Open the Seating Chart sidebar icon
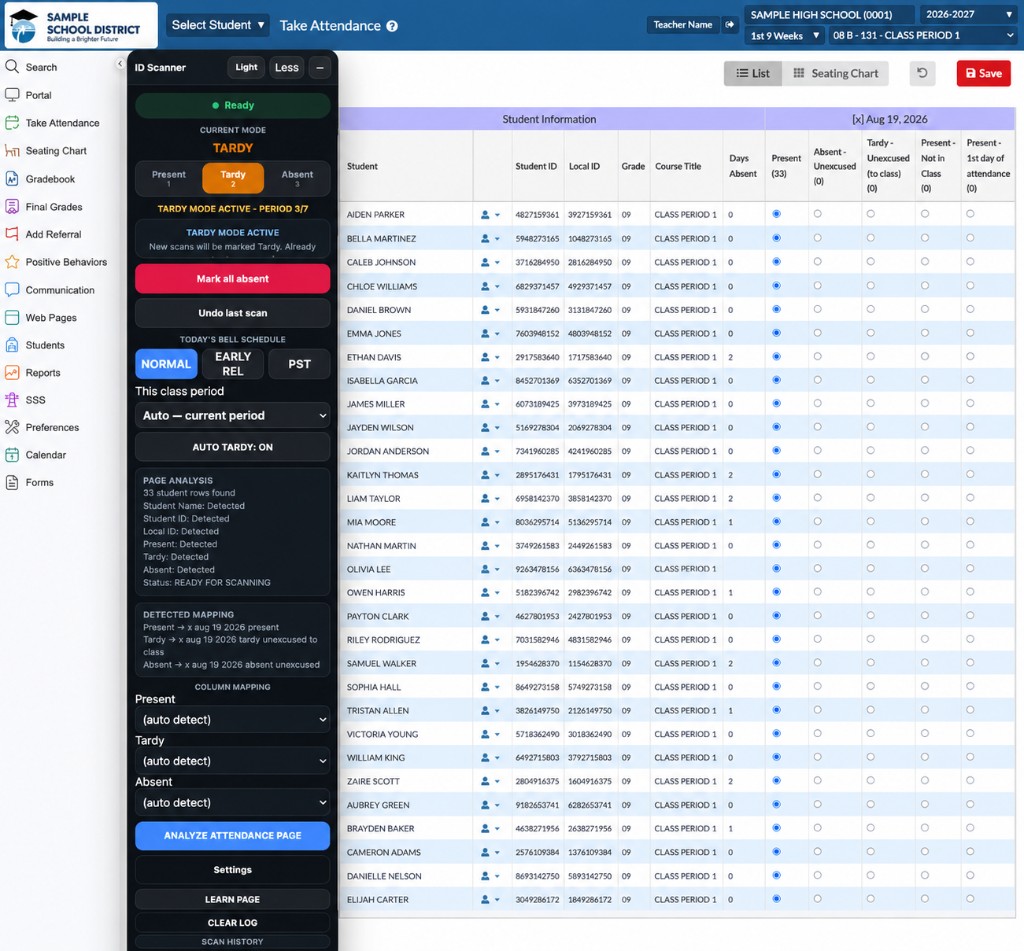This screenshot has height=951, width=1024. (x=12, y=151)
